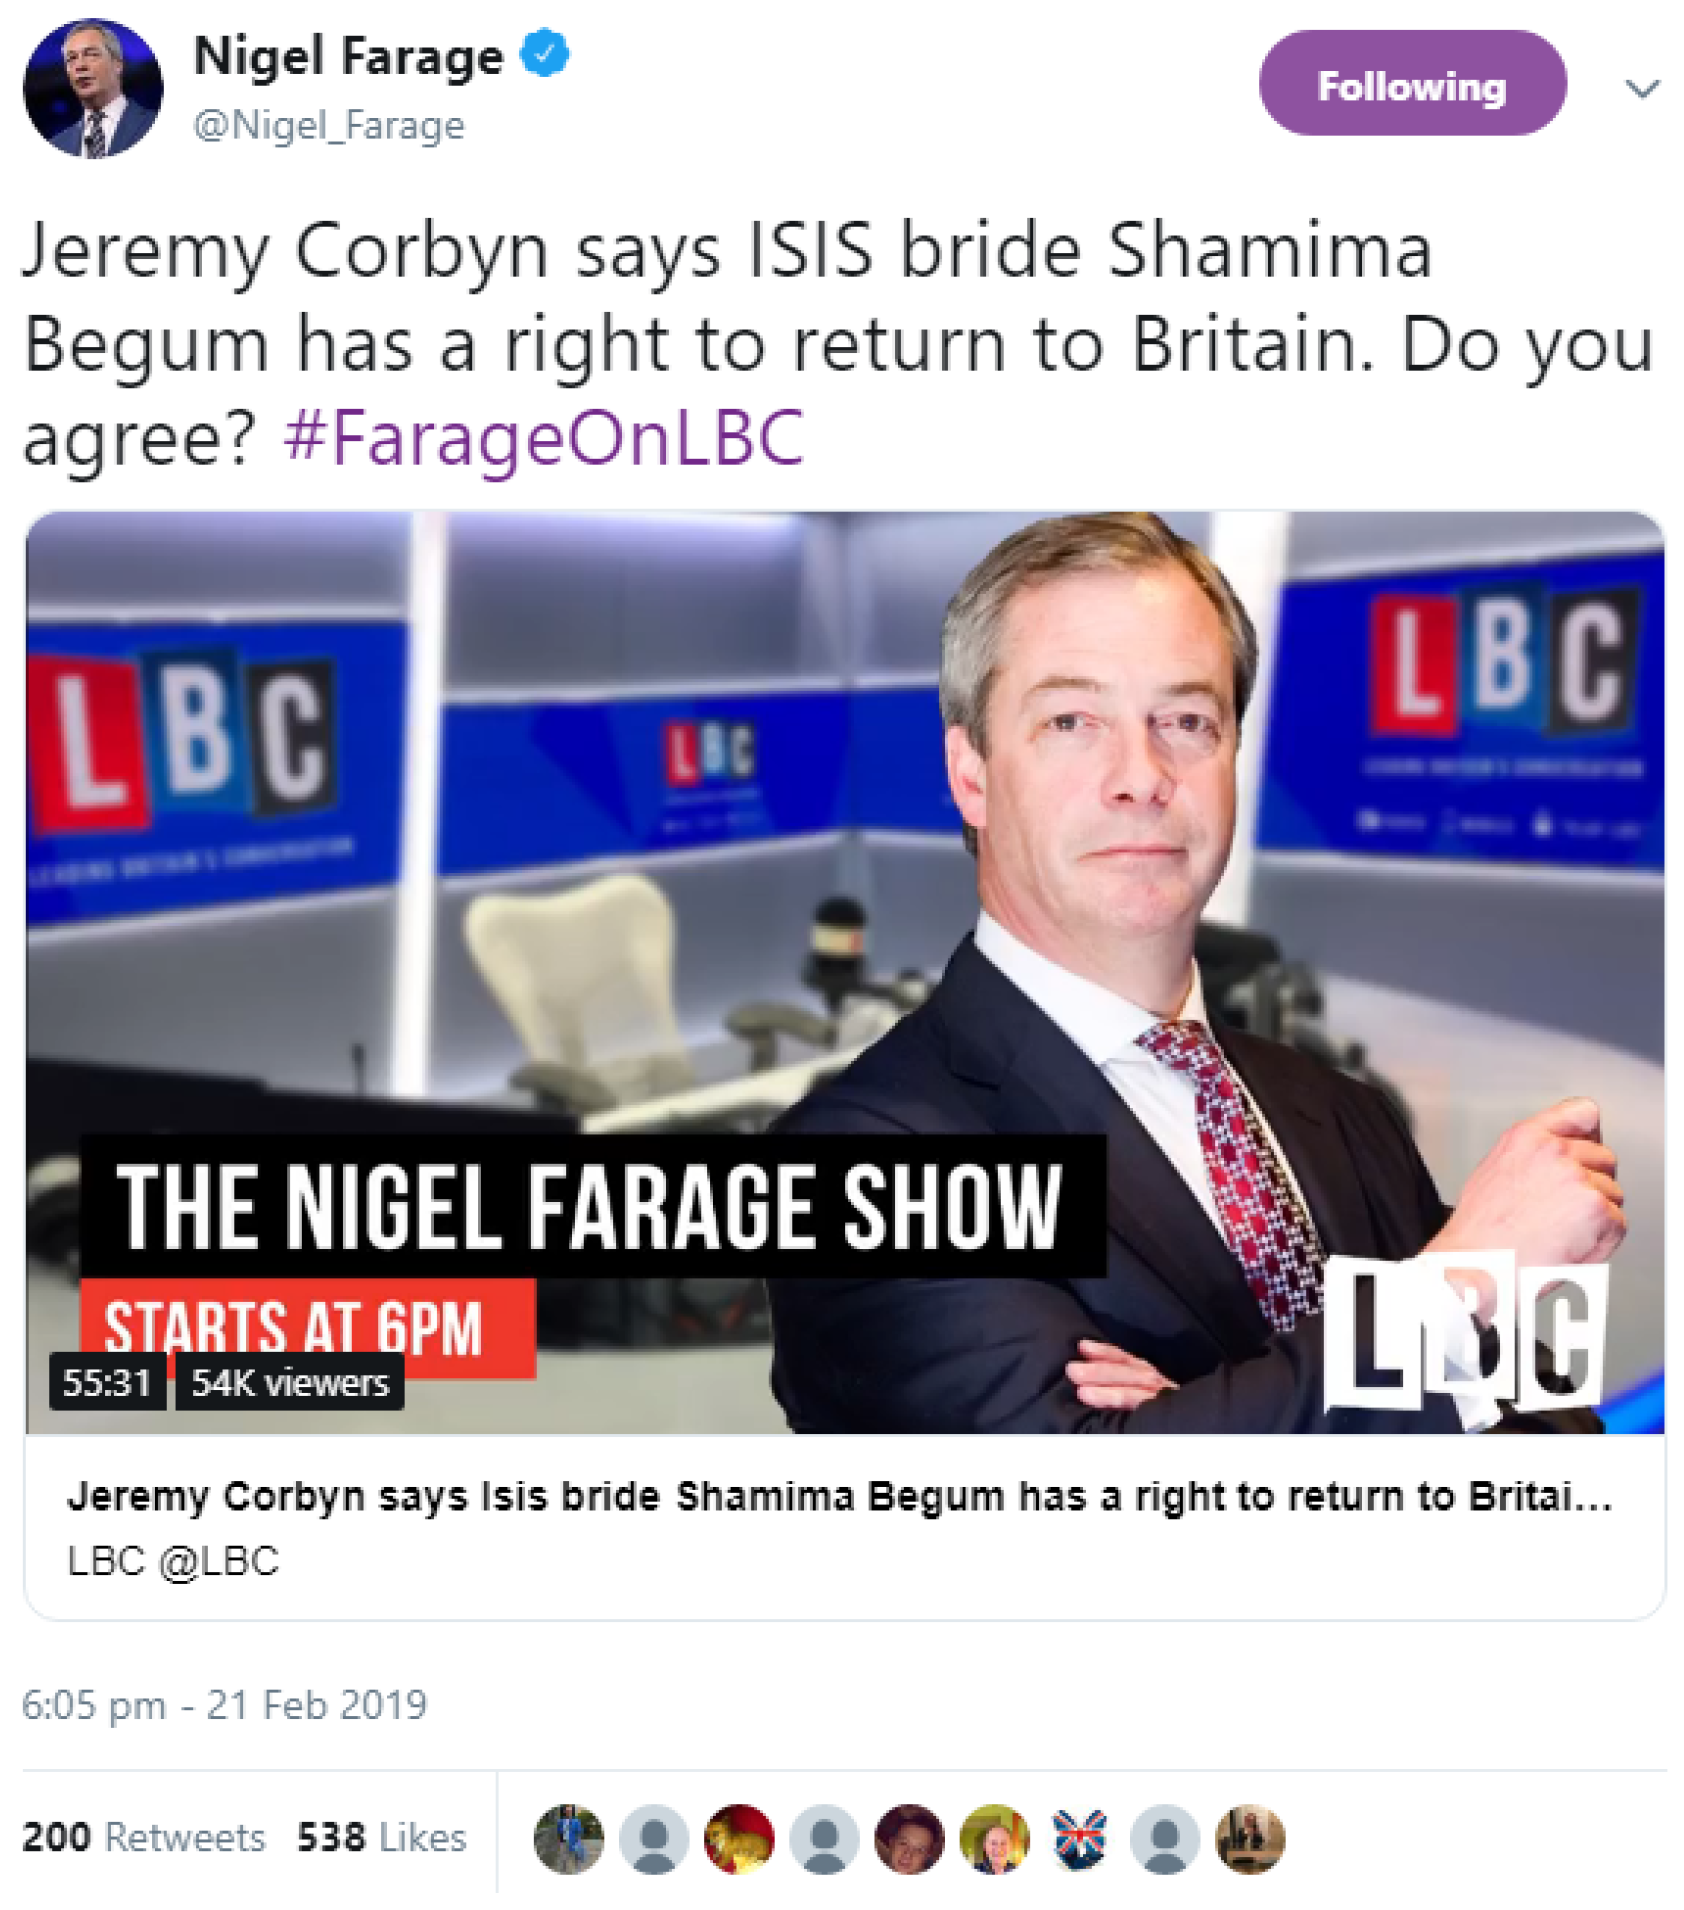The image size is (1684, 1910).
Task: View the 200 Retweets list
Action: pyautogui.click(x=144, y=1838)
